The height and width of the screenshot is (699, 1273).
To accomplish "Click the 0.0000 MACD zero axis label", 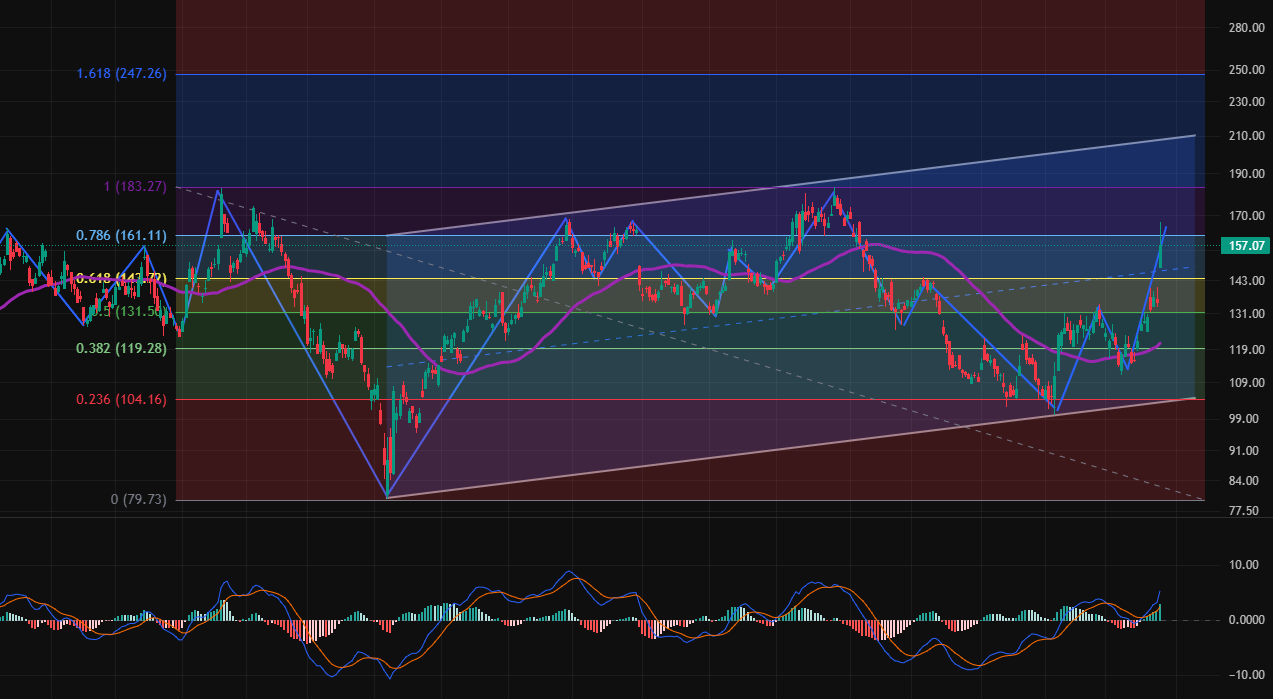I will tap(1245, 620).
